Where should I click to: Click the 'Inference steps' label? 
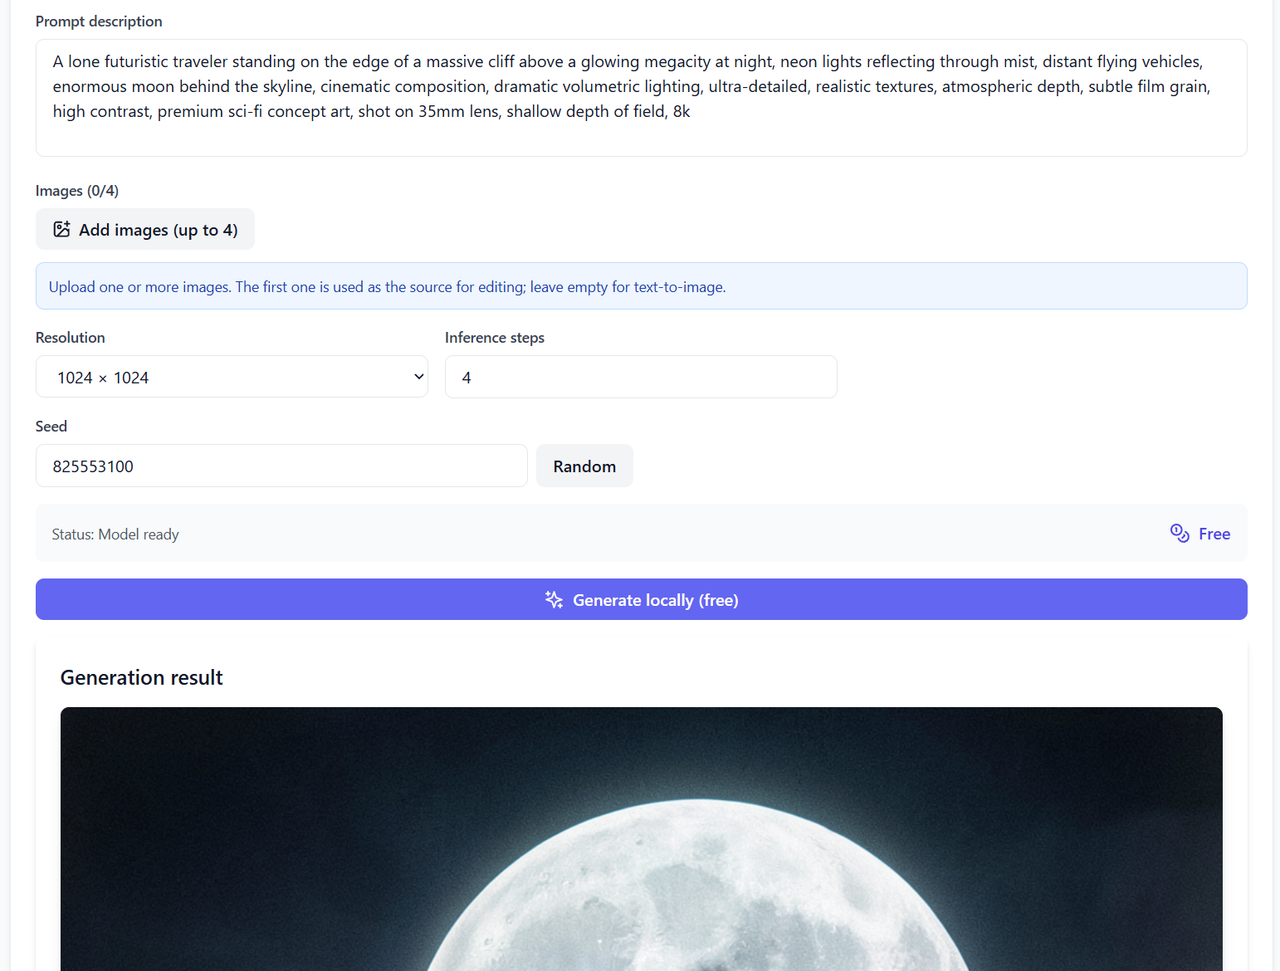(495, 337)
